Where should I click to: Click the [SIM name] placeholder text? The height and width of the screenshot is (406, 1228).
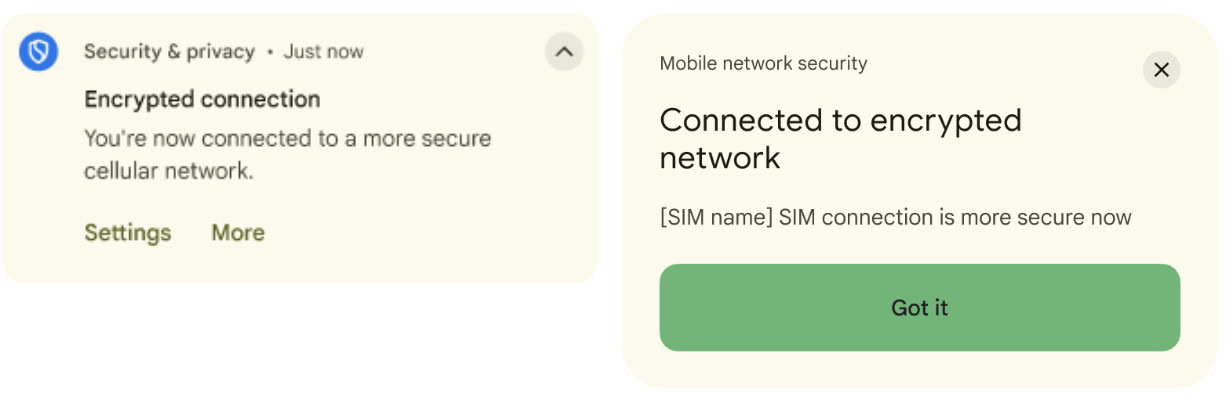pyautogui.click(x=716, y=217)
